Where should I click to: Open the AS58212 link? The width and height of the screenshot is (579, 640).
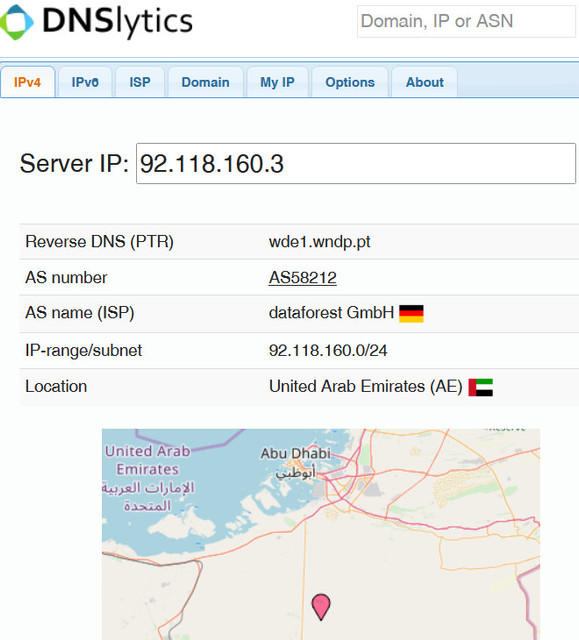302,278
